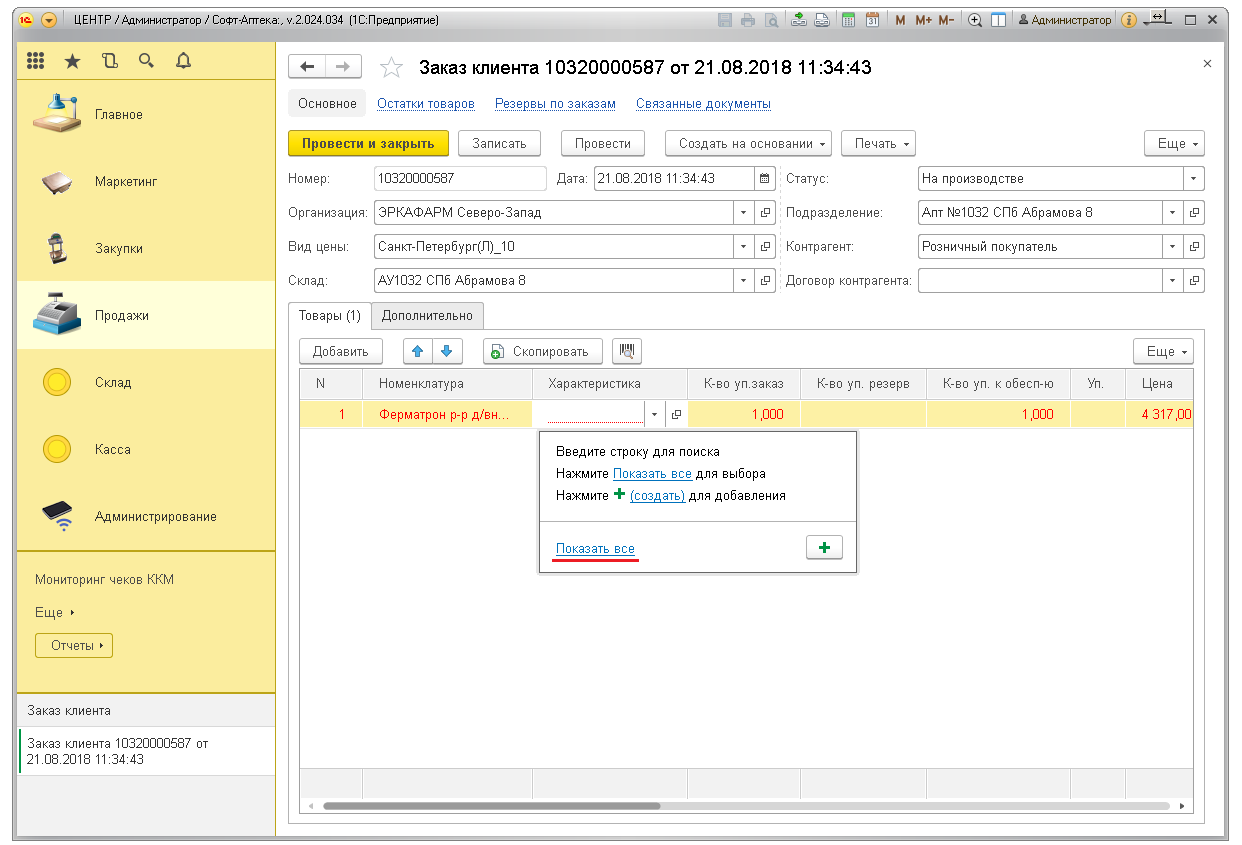Expand the Статус dropdown
This screenshot has width=1242, height=845.
[1193, 179]
